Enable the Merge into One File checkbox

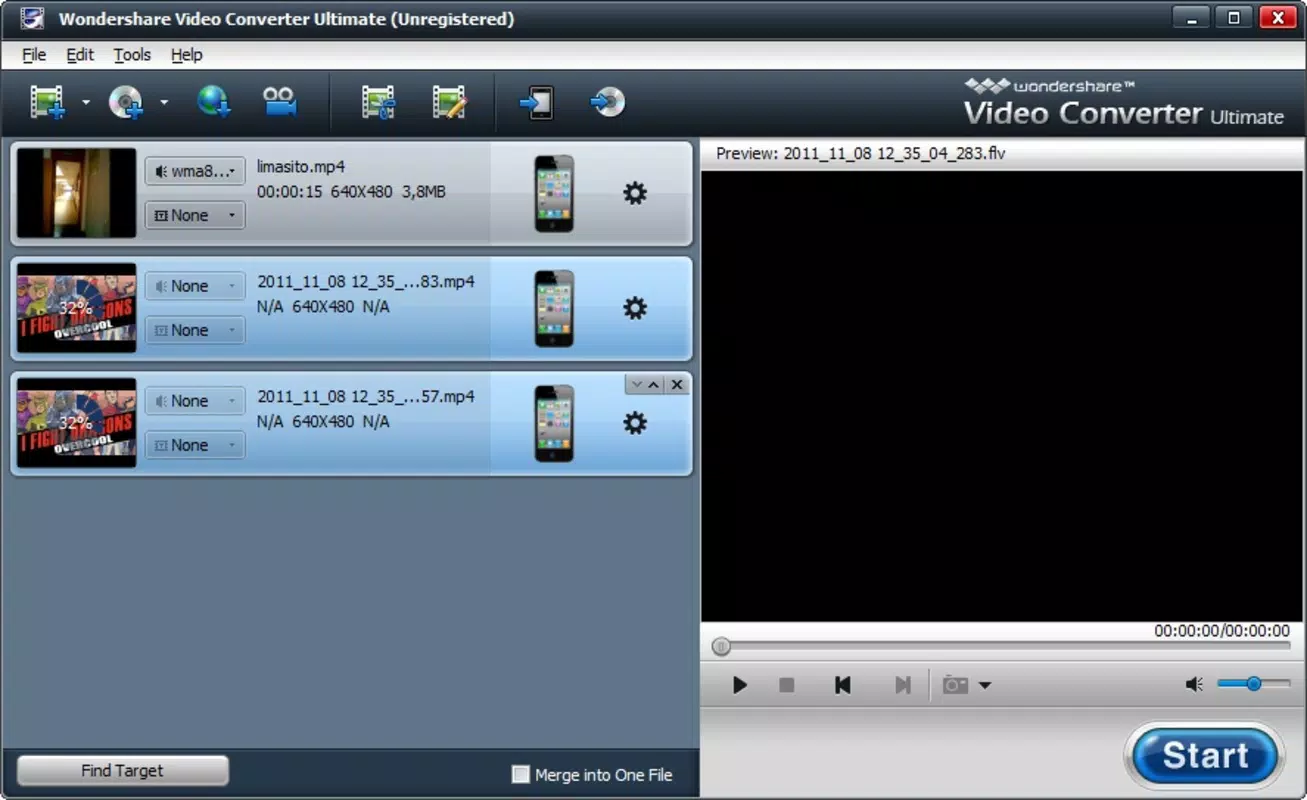[520, 774]
